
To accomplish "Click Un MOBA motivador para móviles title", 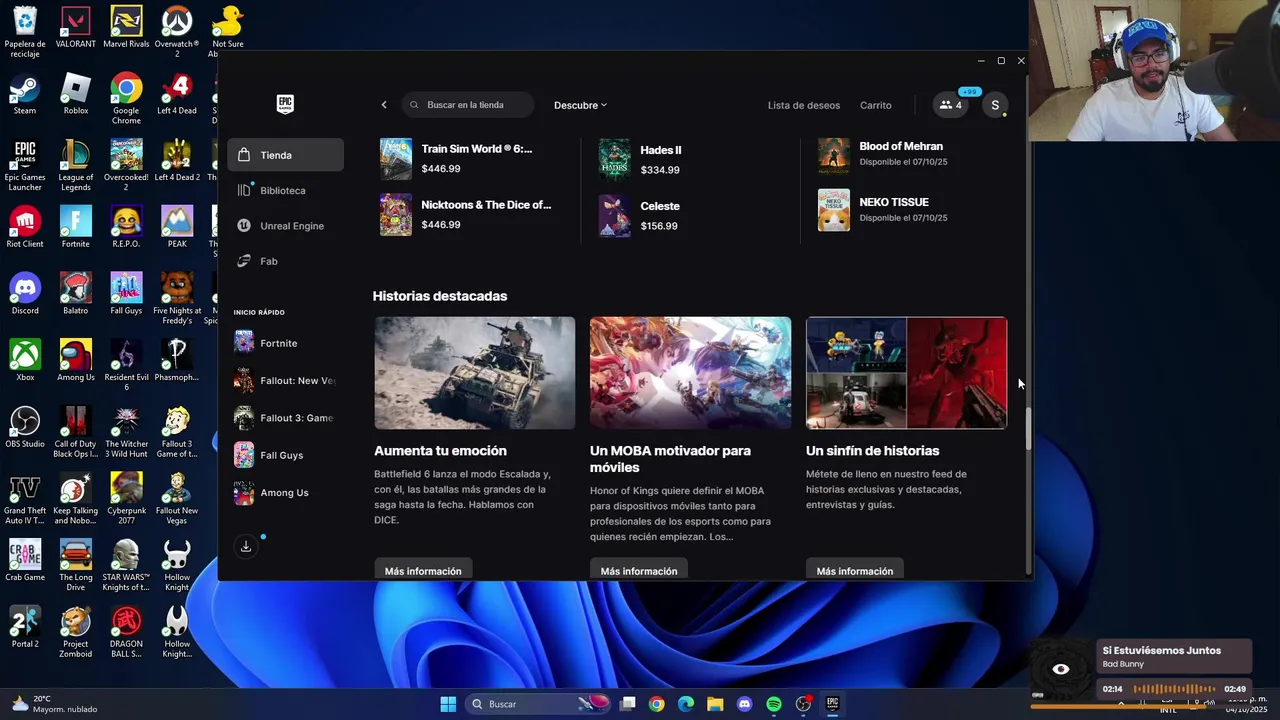I will [670, 459].
